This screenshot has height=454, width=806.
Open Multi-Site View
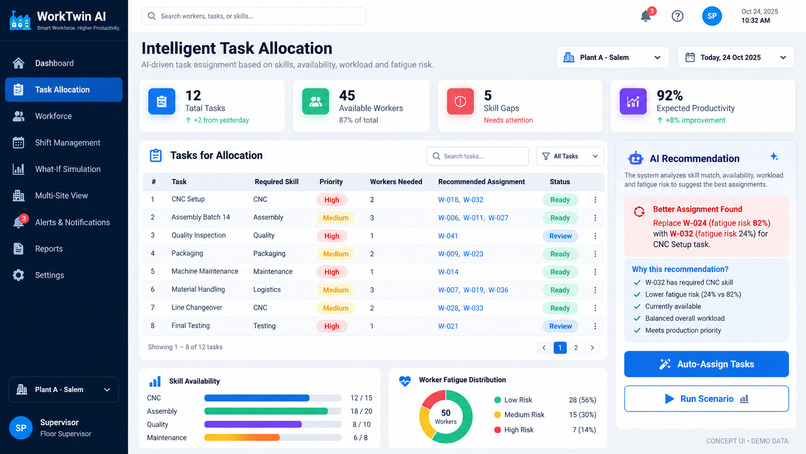point(63,195)
